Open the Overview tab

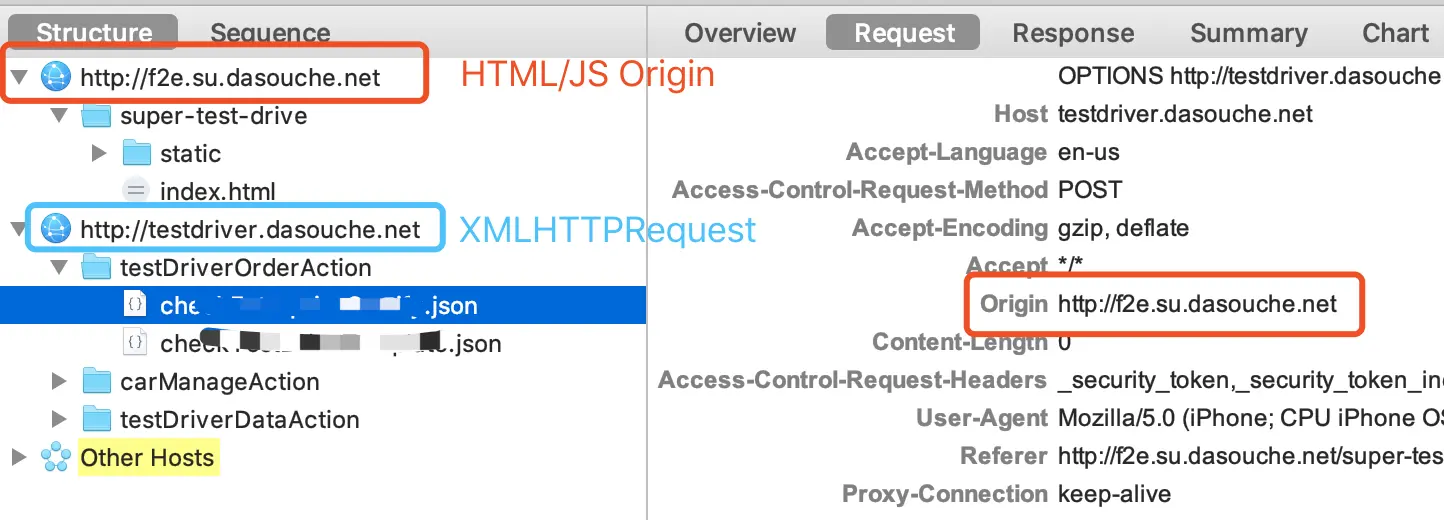740,33
